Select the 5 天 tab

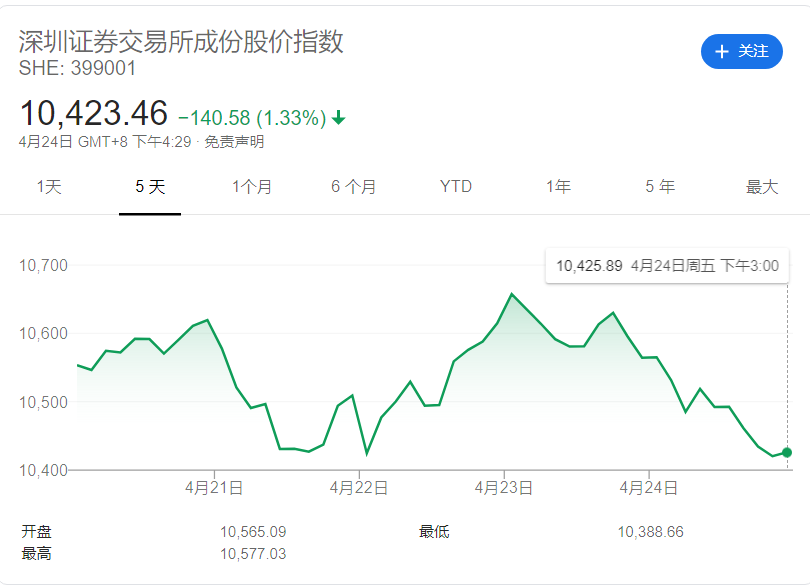click(150, 187)
